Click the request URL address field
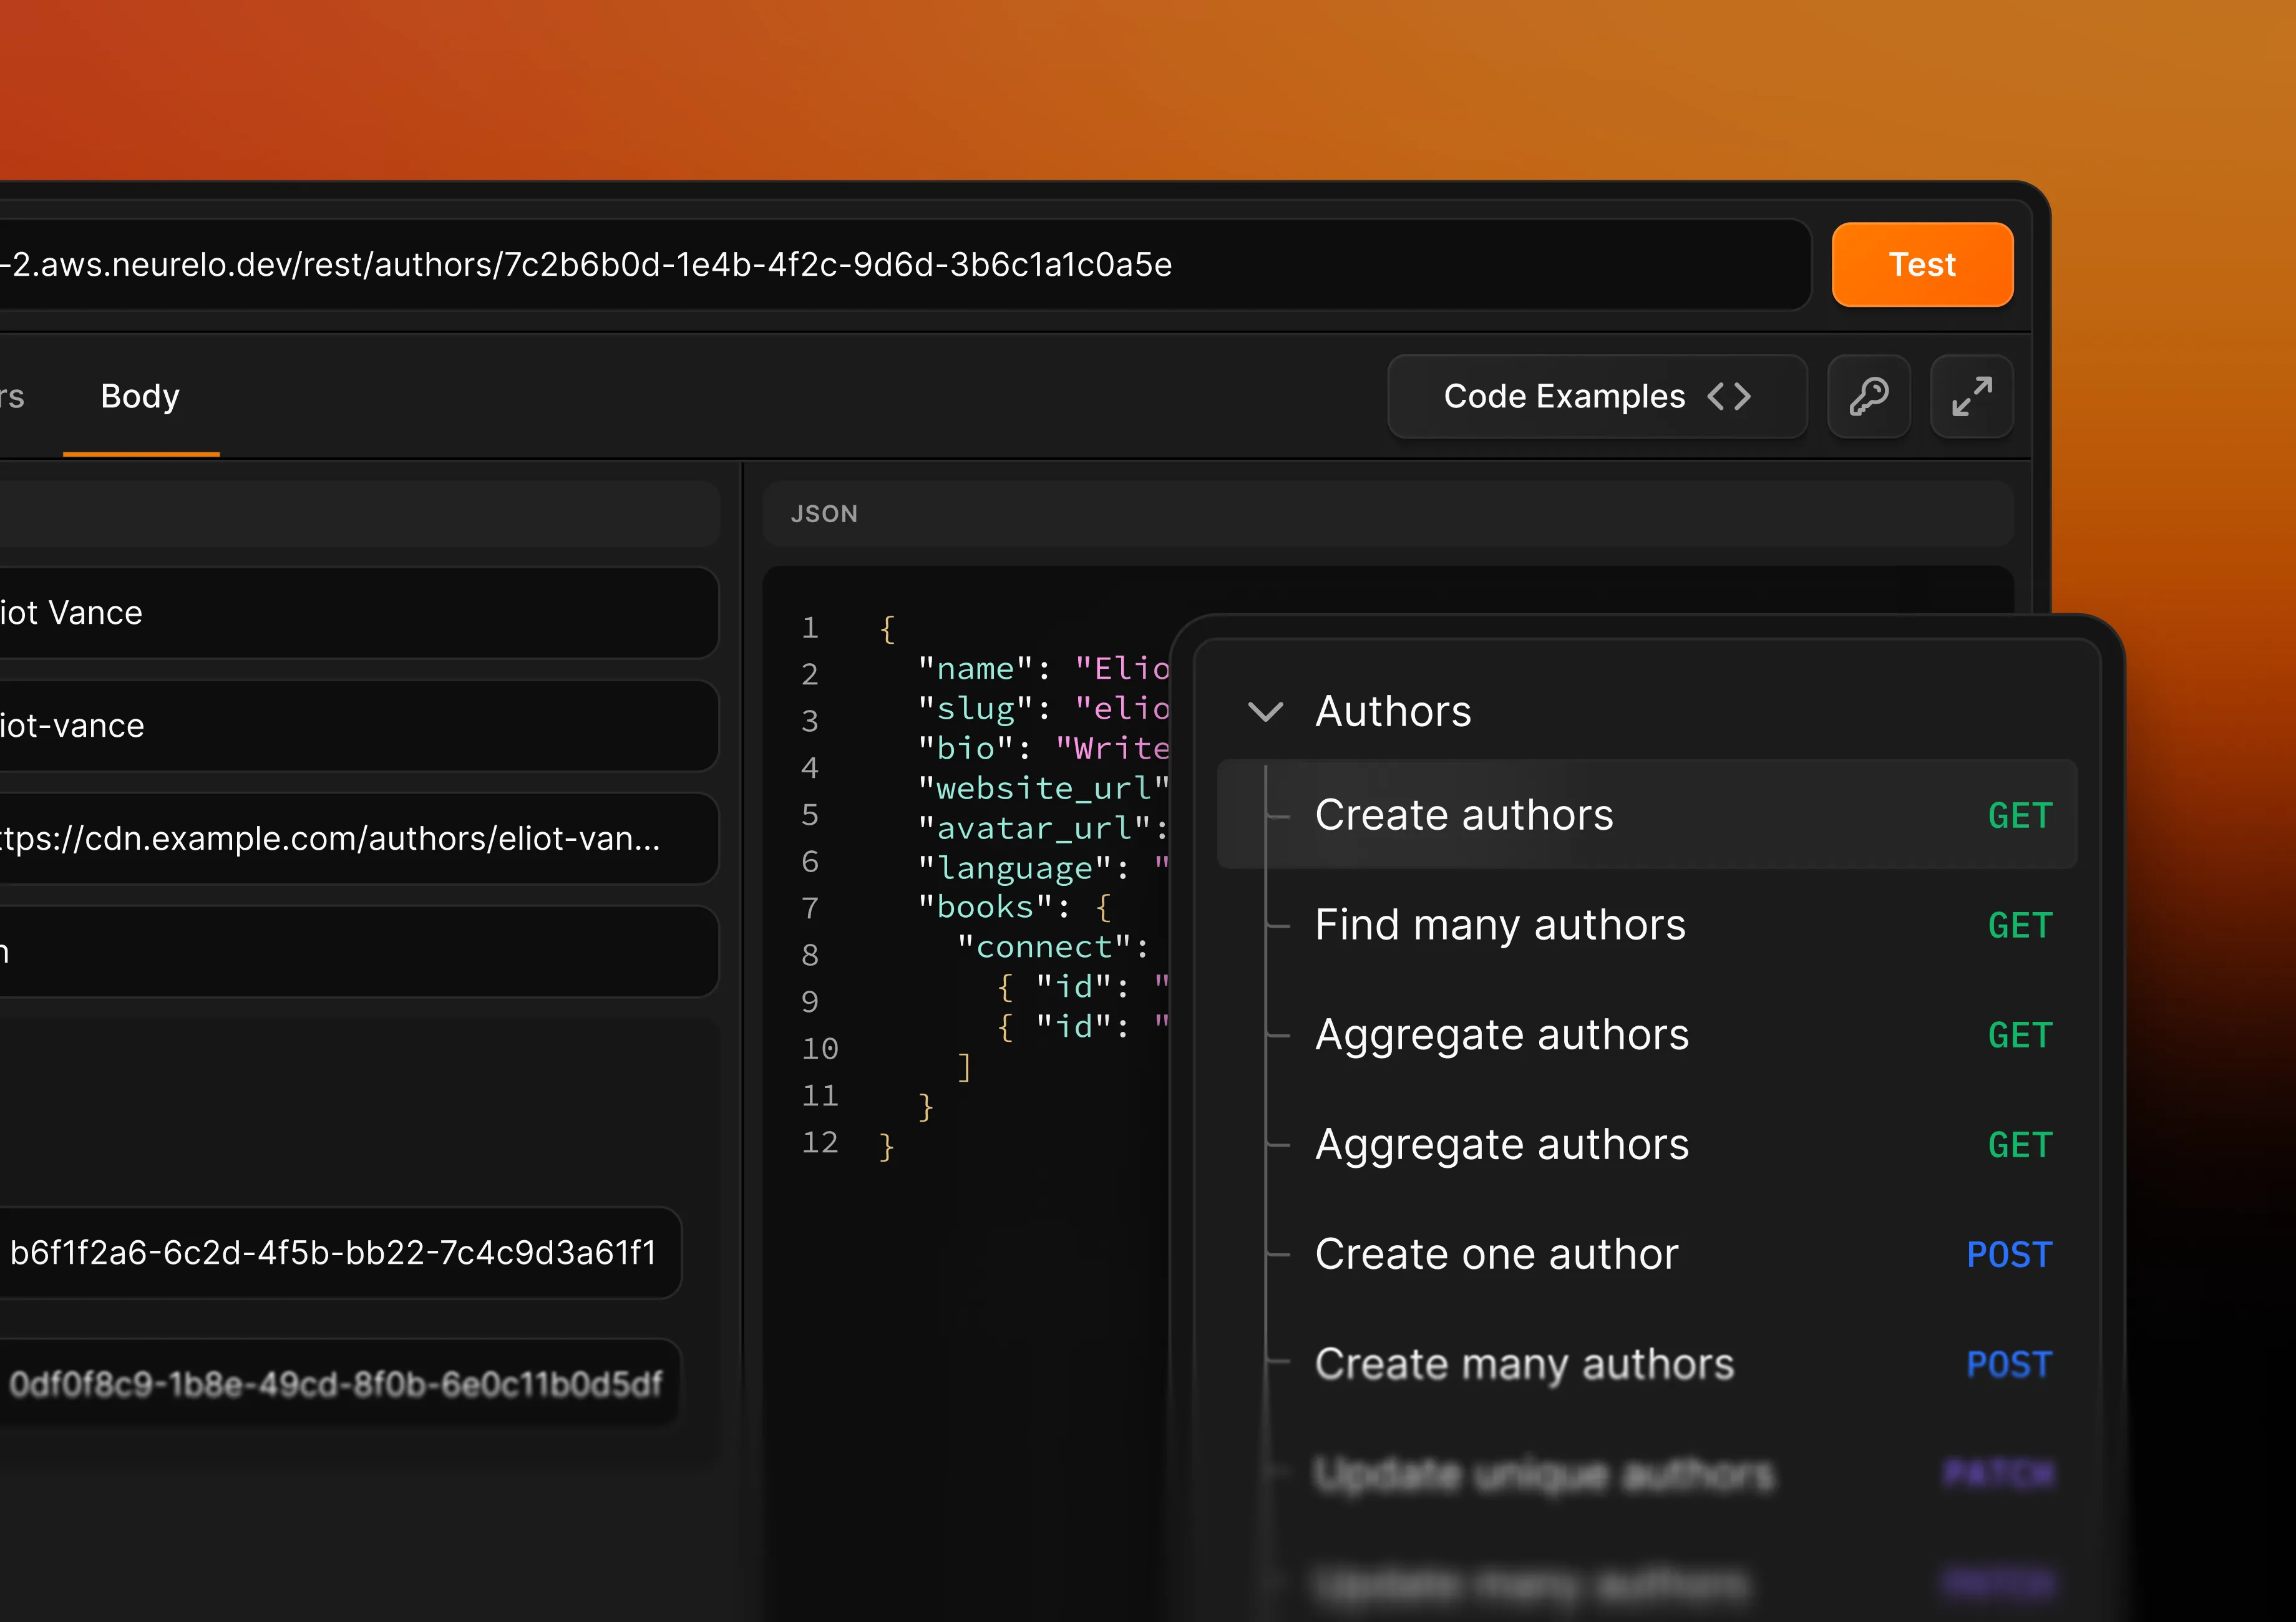The image size is (2296, 1622). pos(900,265)
